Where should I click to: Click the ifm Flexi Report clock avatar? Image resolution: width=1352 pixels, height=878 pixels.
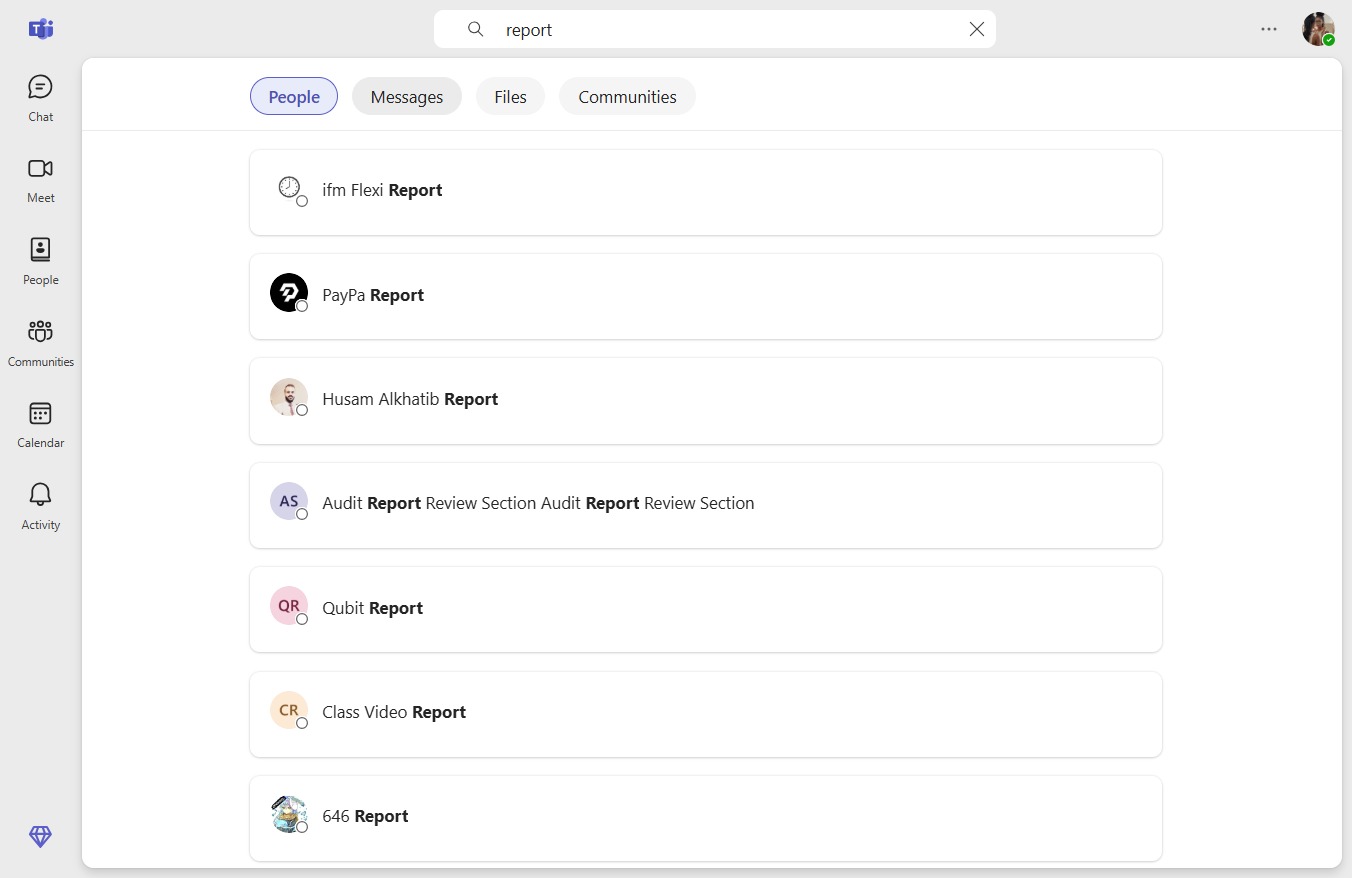point(289,188)
